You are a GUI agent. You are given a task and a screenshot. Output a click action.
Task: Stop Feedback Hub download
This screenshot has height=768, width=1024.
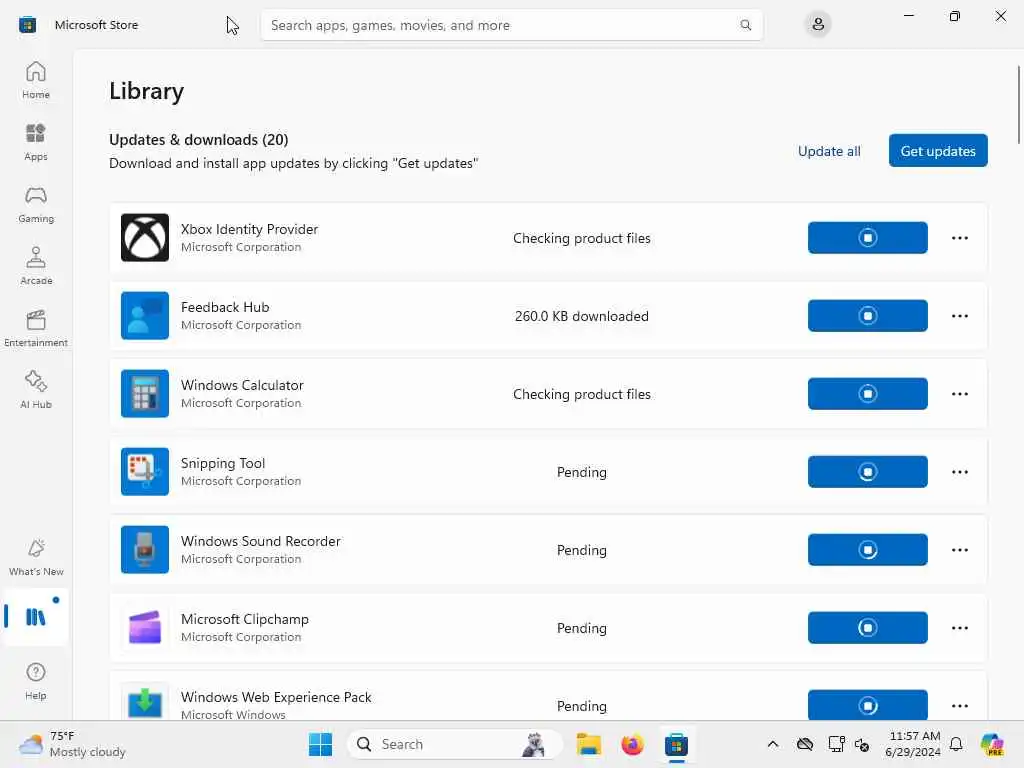[x=867, y=315]
